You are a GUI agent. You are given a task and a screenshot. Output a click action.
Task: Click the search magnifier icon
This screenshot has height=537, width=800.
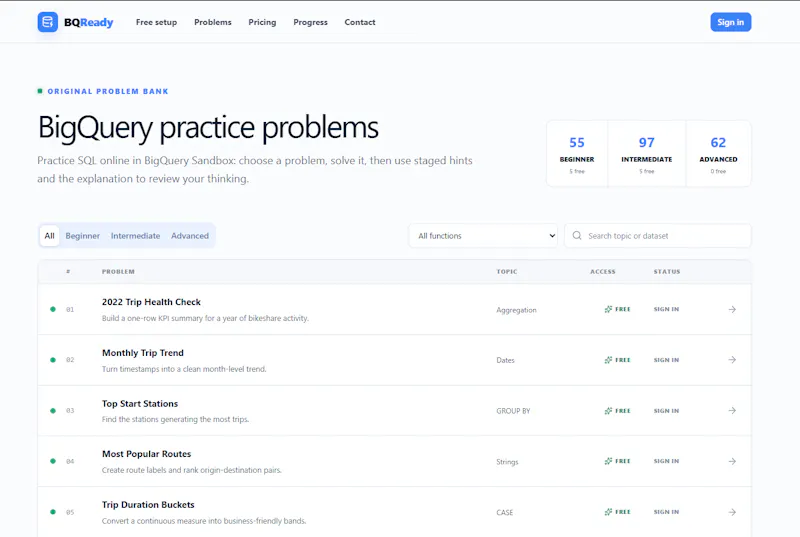click(x=577, y=236)
